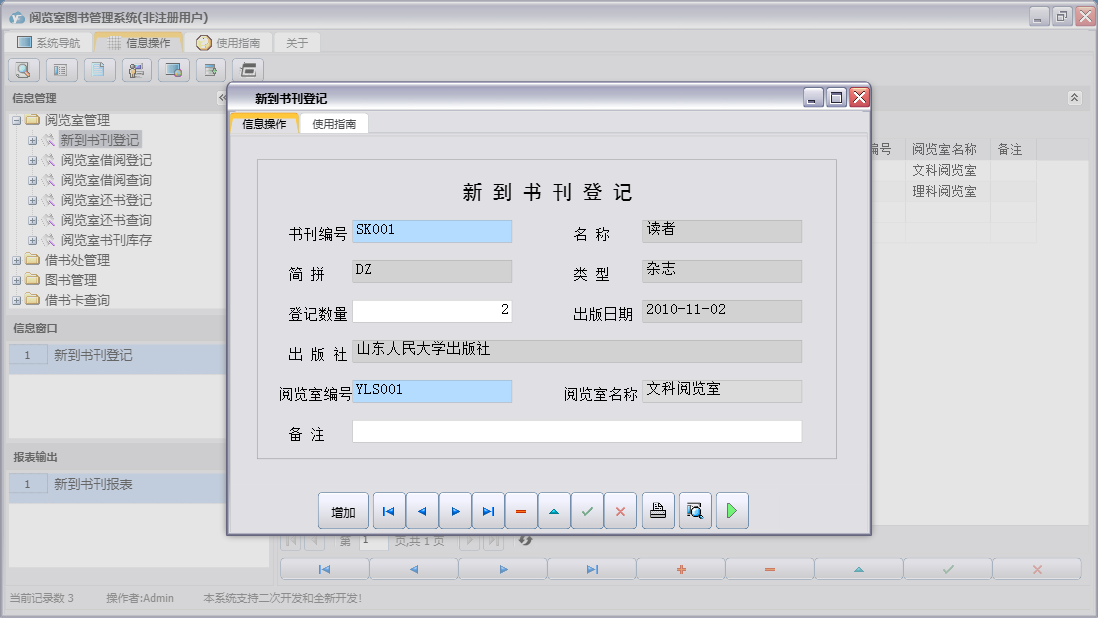This screenshot has height=618, width=1098.
Task: Click the red minus delete icon in dialog
Action: (521, 511)
